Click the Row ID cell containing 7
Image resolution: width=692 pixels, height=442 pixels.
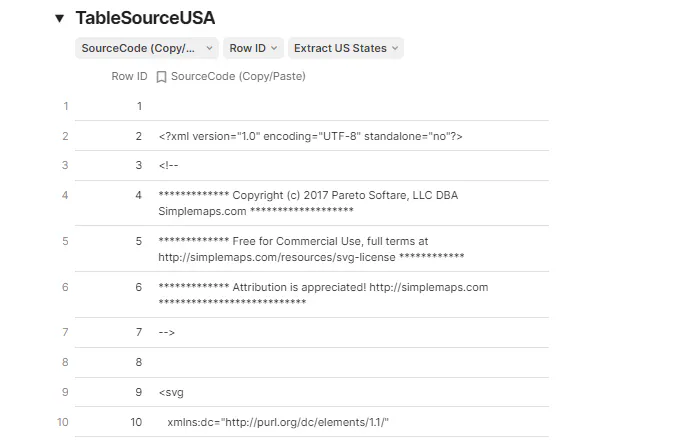139,331
